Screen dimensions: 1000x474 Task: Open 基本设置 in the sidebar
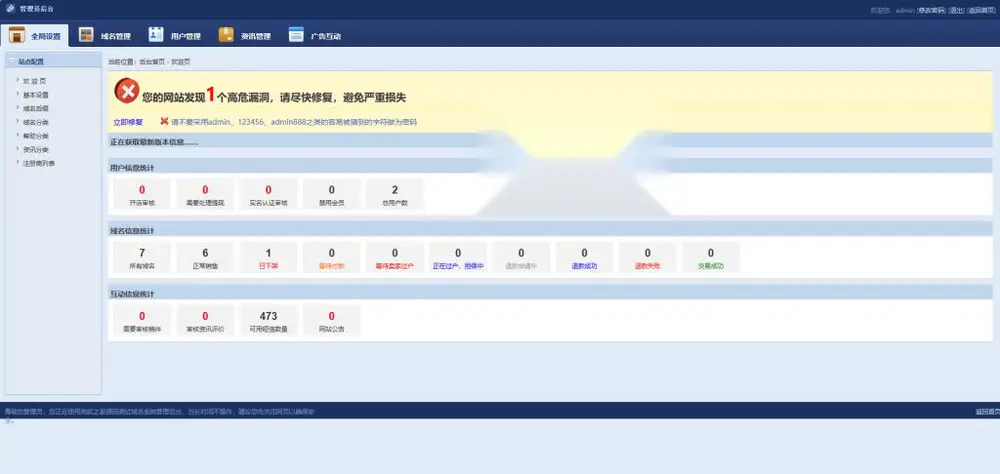click(36, 94)
